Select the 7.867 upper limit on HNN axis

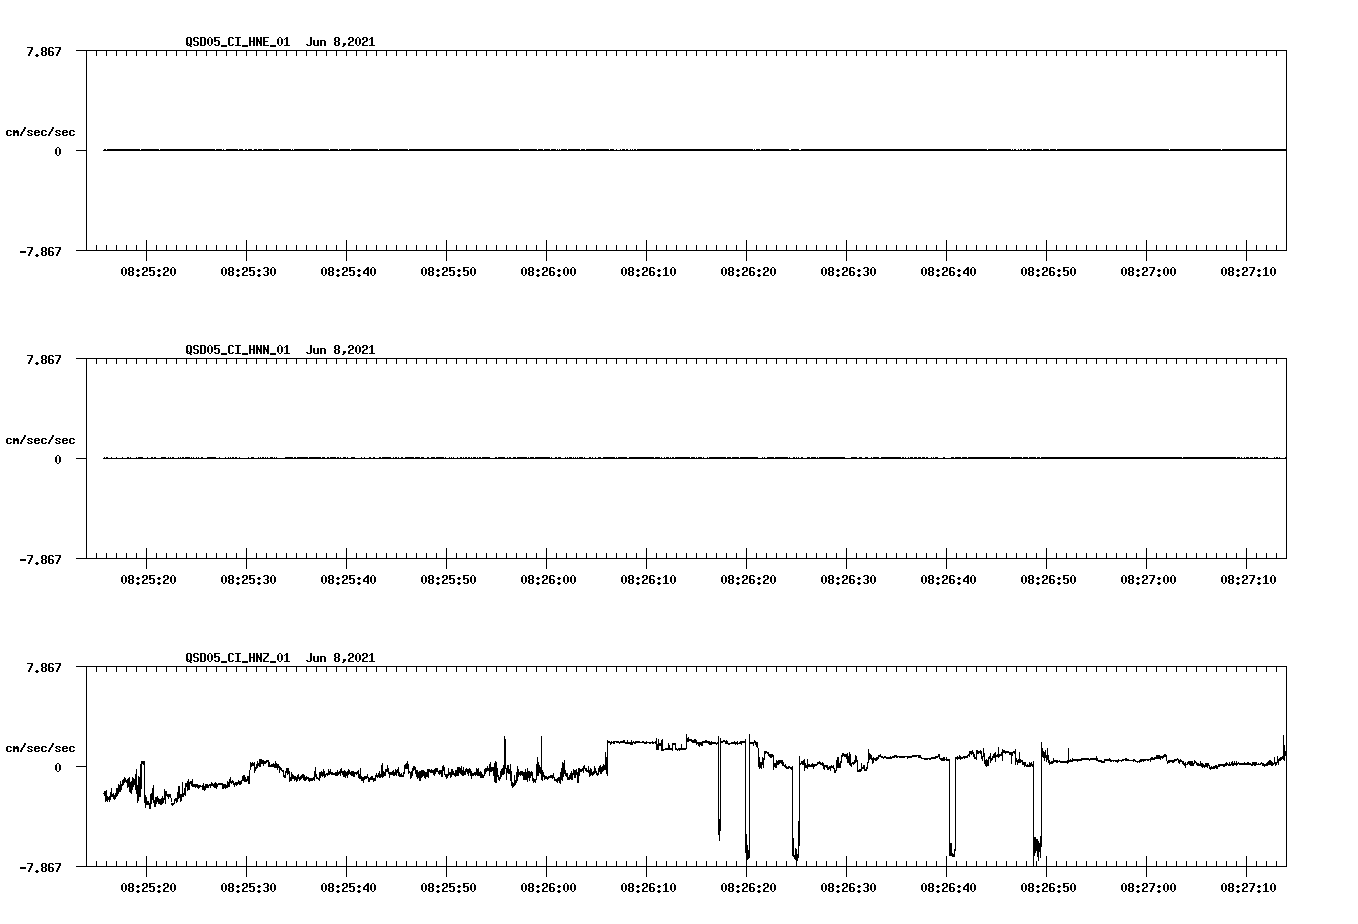44,359
